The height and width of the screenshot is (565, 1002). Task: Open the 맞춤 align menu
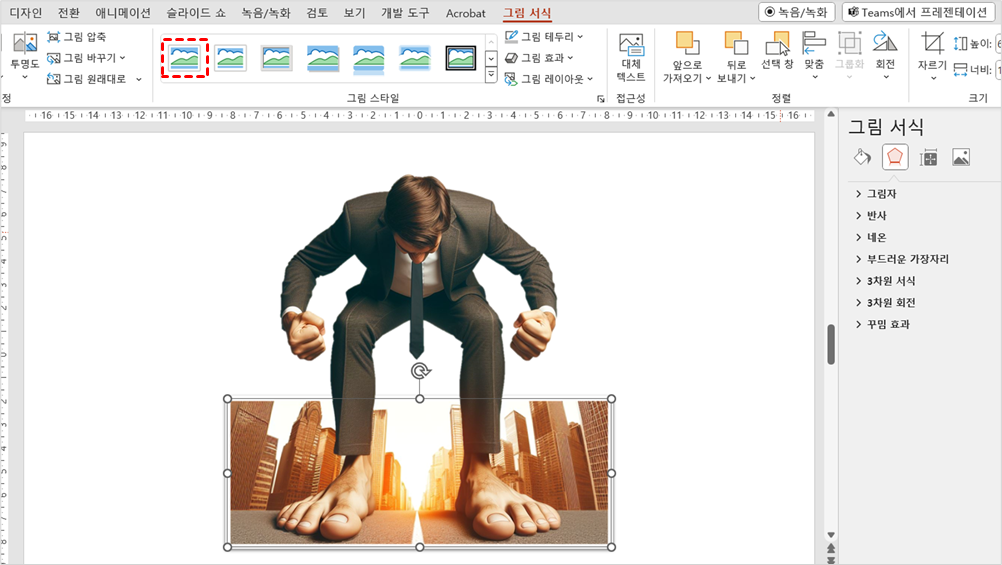[814, 56]
